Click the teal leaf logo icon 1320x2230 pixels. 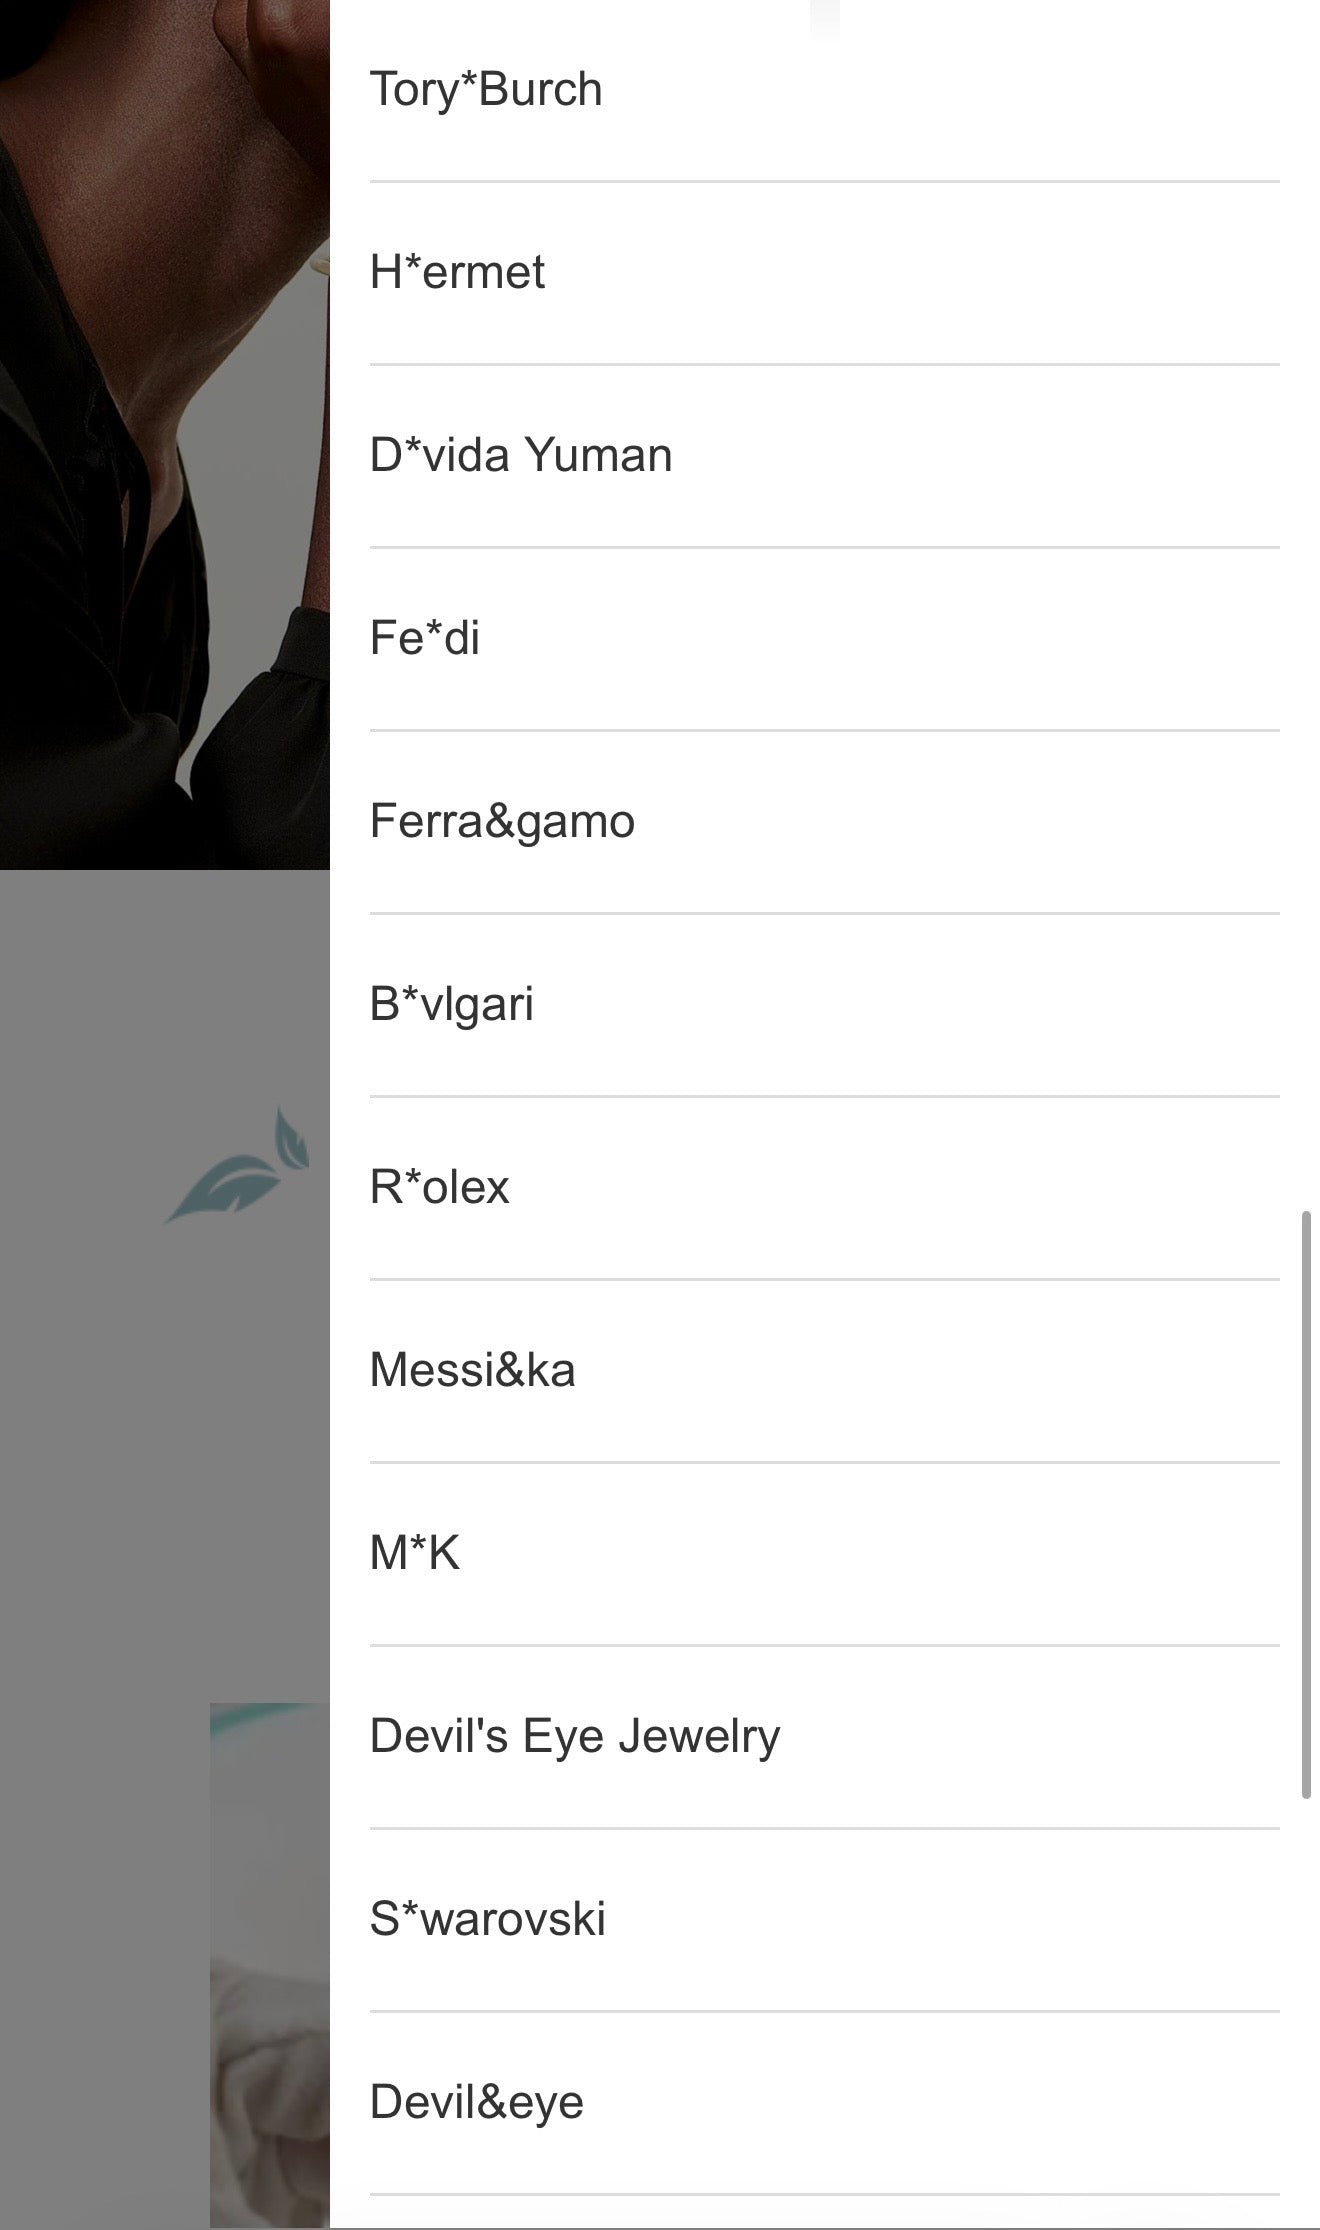point(238,1165)
